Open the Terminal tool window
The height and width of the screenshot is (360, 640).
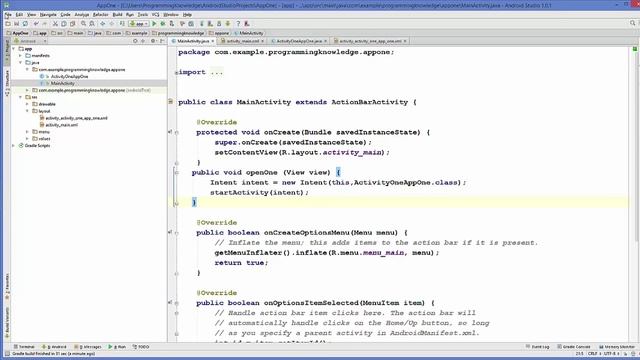tap(24, 347)
